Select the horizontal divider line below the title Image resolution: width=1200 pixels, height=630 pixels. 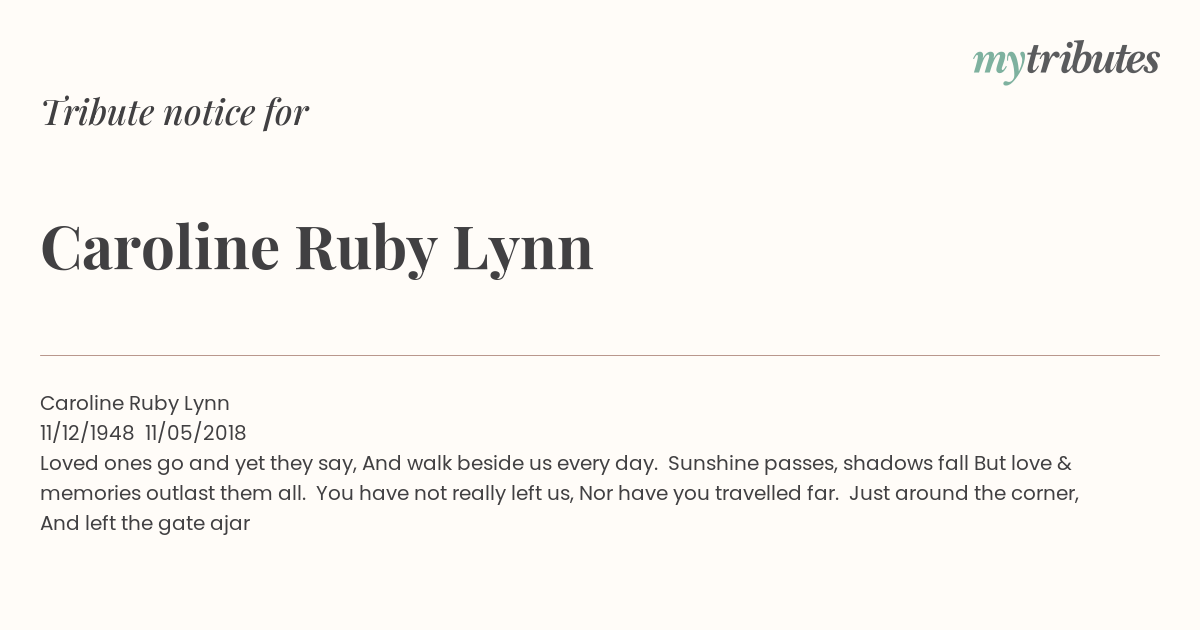tap(600, 355)
